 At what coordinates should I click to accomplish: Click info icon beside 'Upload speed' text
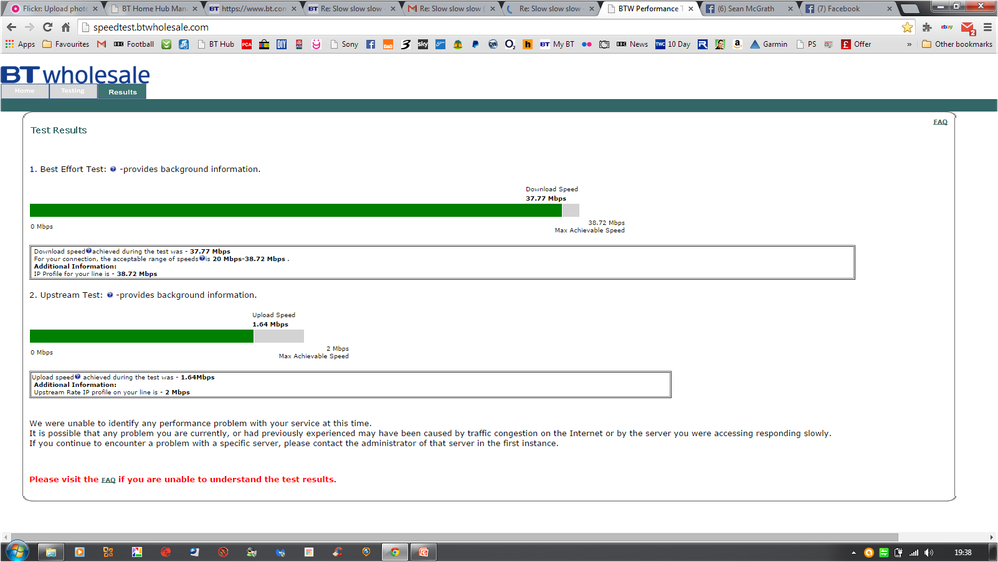click(x=78, y=377)
